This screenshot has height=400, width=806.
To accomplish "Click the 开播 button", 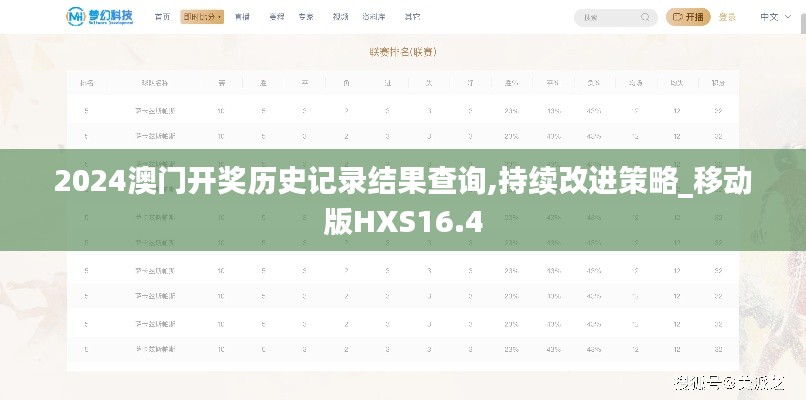I will (688, 17).
